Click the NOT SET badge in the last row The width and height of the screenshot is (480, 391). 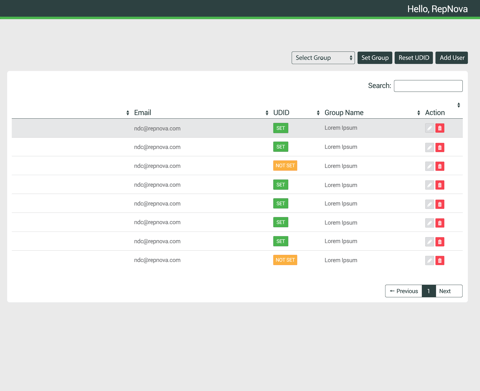[x=285, y=260]
